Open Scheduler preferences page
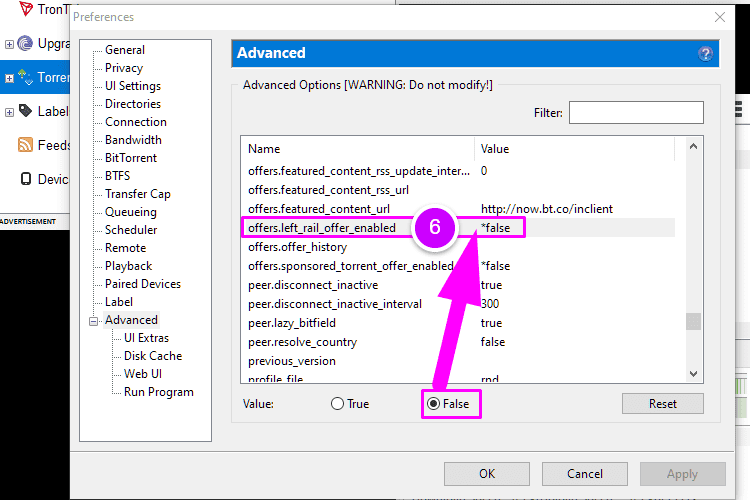750x500 pixels. coord(131,230)
